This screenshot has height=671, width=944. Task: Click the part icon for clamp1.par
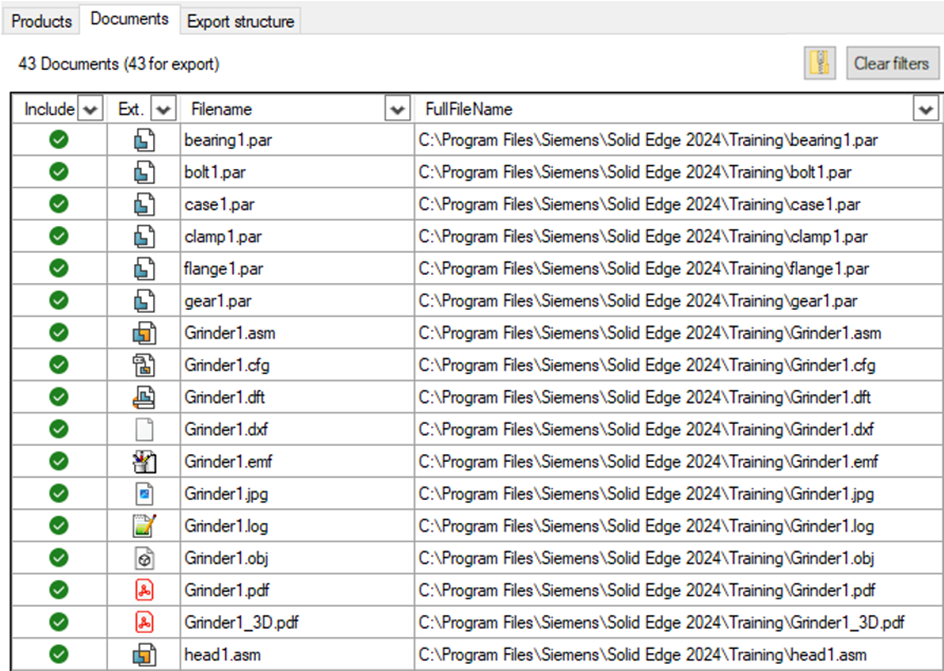(144, 237)
